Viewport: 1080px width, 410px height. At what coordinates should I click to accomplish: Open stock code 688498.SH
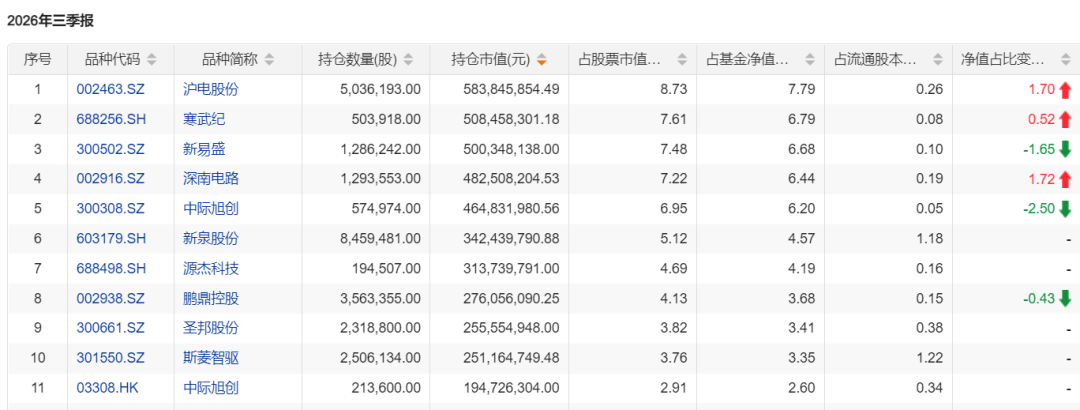point(111,269)
